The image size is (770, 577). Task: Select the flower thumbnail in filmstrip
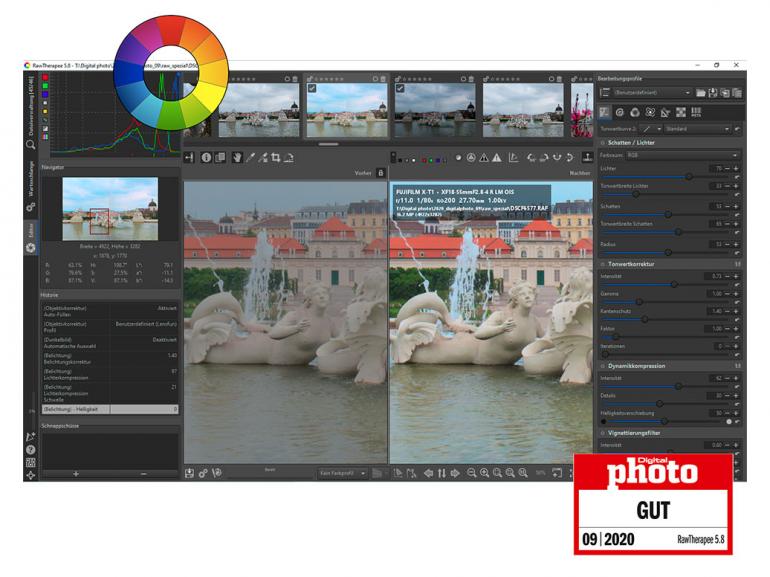click(582, 110)
